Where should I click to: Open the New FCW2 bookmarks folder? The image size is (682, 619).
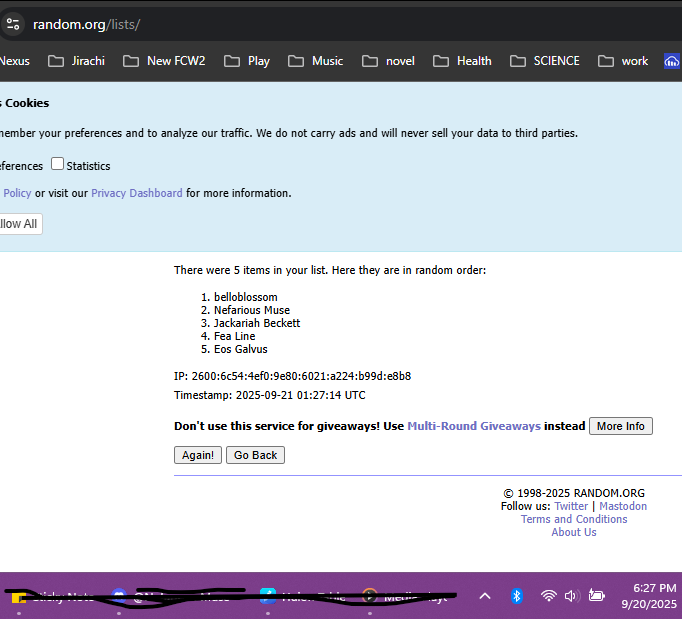164,61
